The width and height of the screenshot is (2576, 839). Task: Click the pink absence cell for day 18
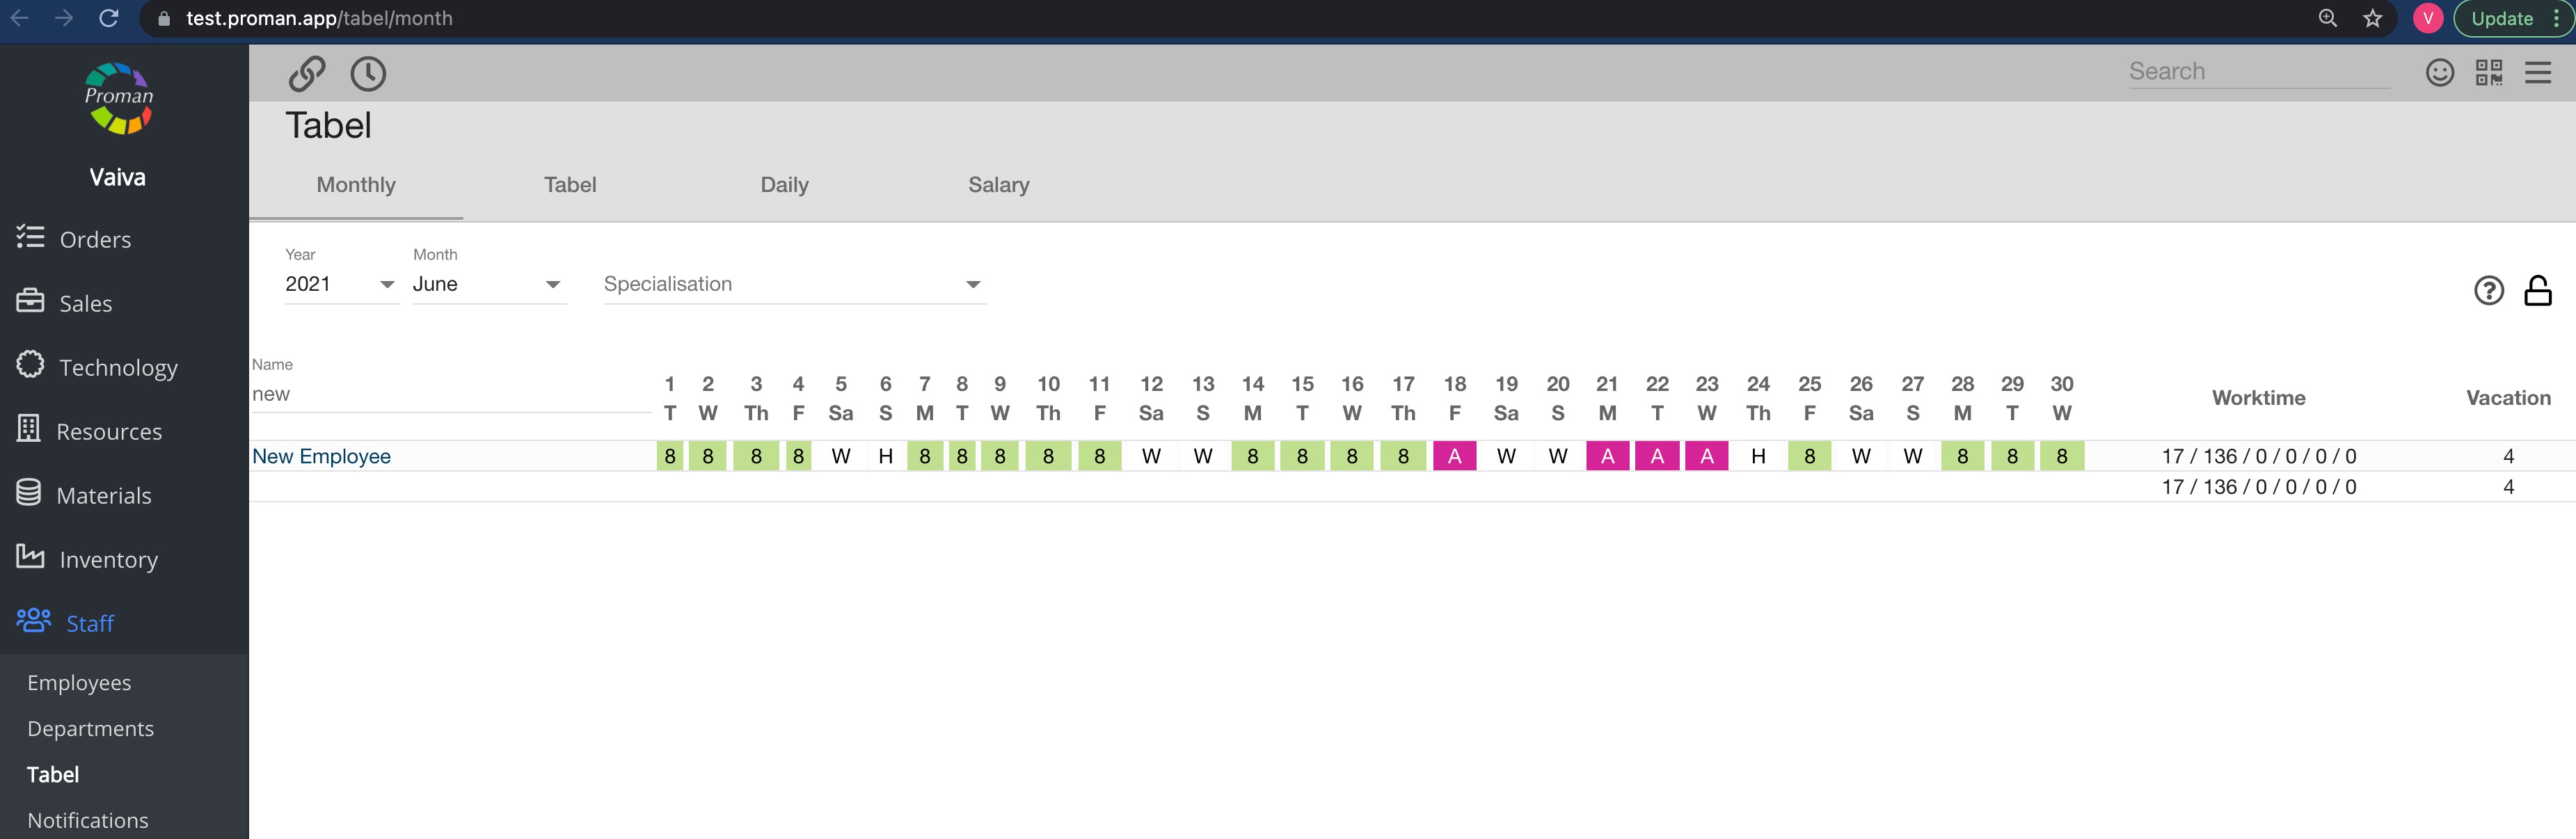click(1454, 456)
